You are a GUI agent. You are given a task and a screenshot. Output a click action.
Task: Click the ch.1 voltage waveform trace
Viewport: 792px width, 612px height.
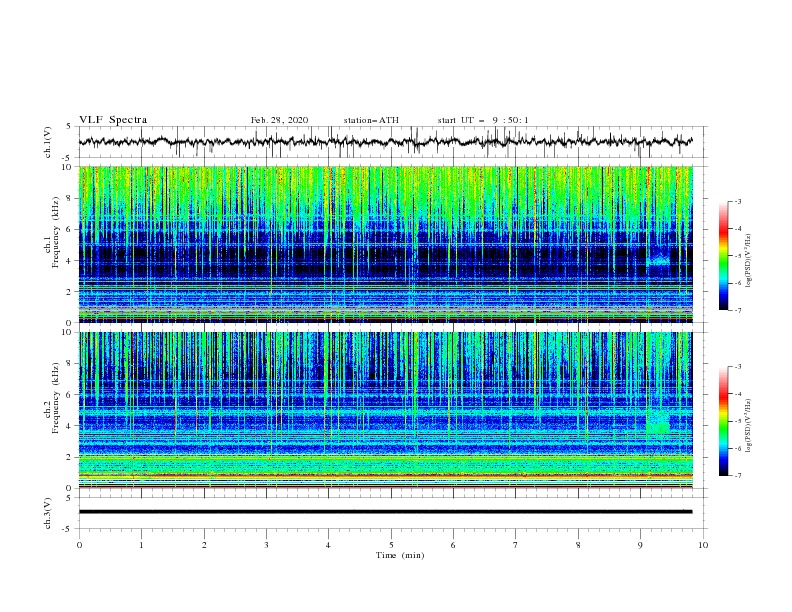tap(385, 142)
